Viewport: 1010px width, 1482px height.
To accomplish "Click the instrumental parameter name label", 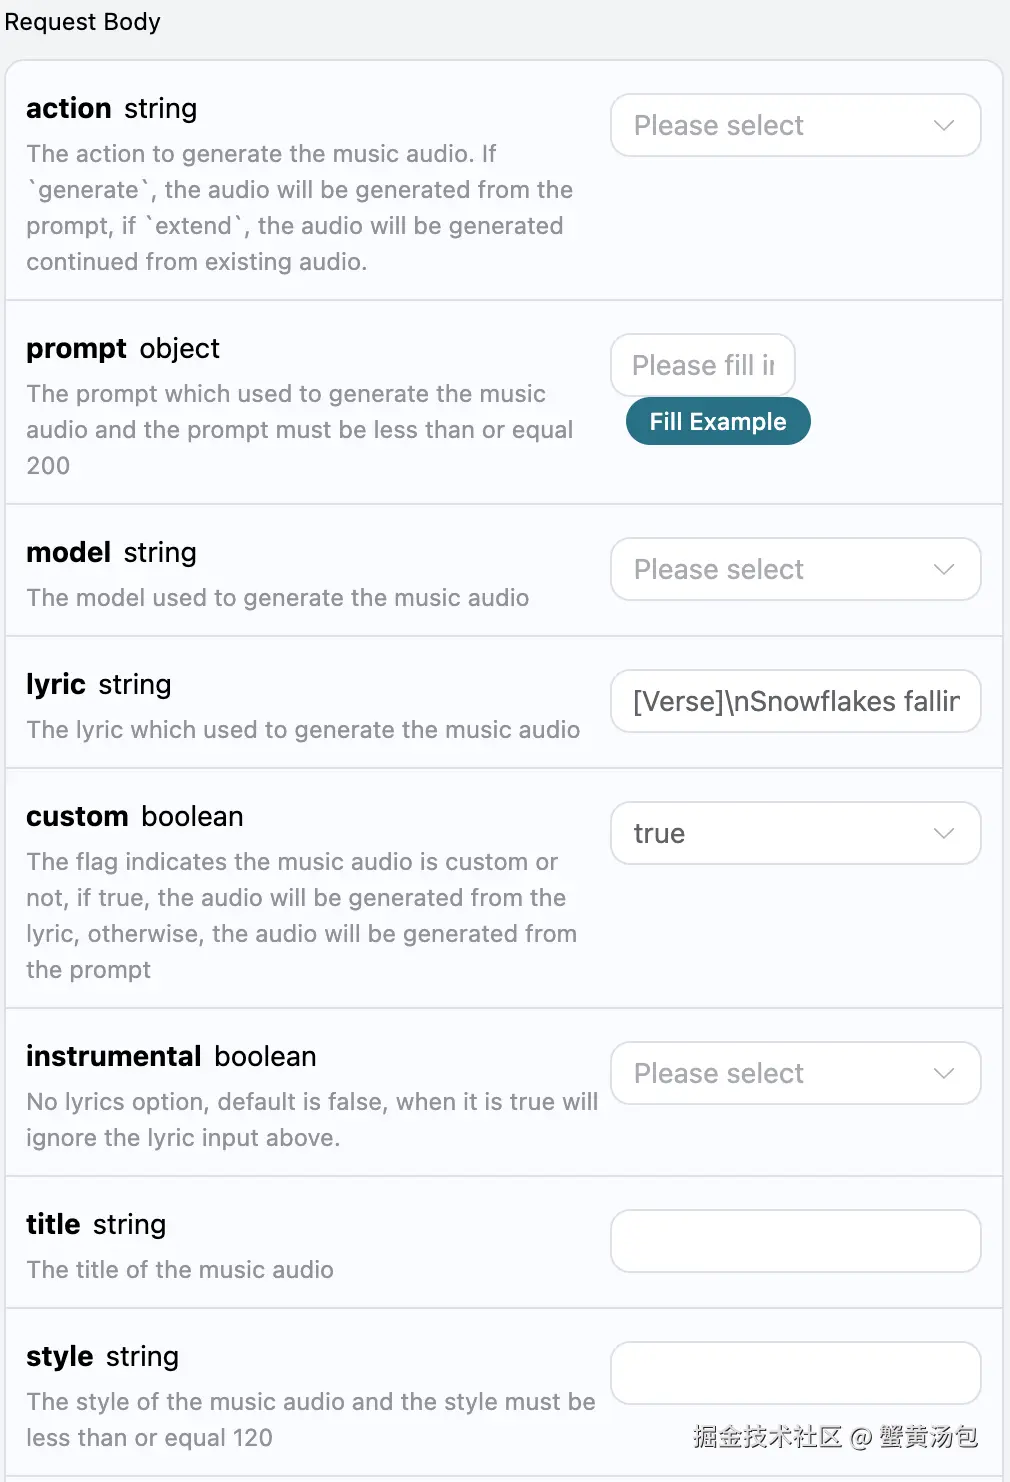I will tap(113, 1056).
